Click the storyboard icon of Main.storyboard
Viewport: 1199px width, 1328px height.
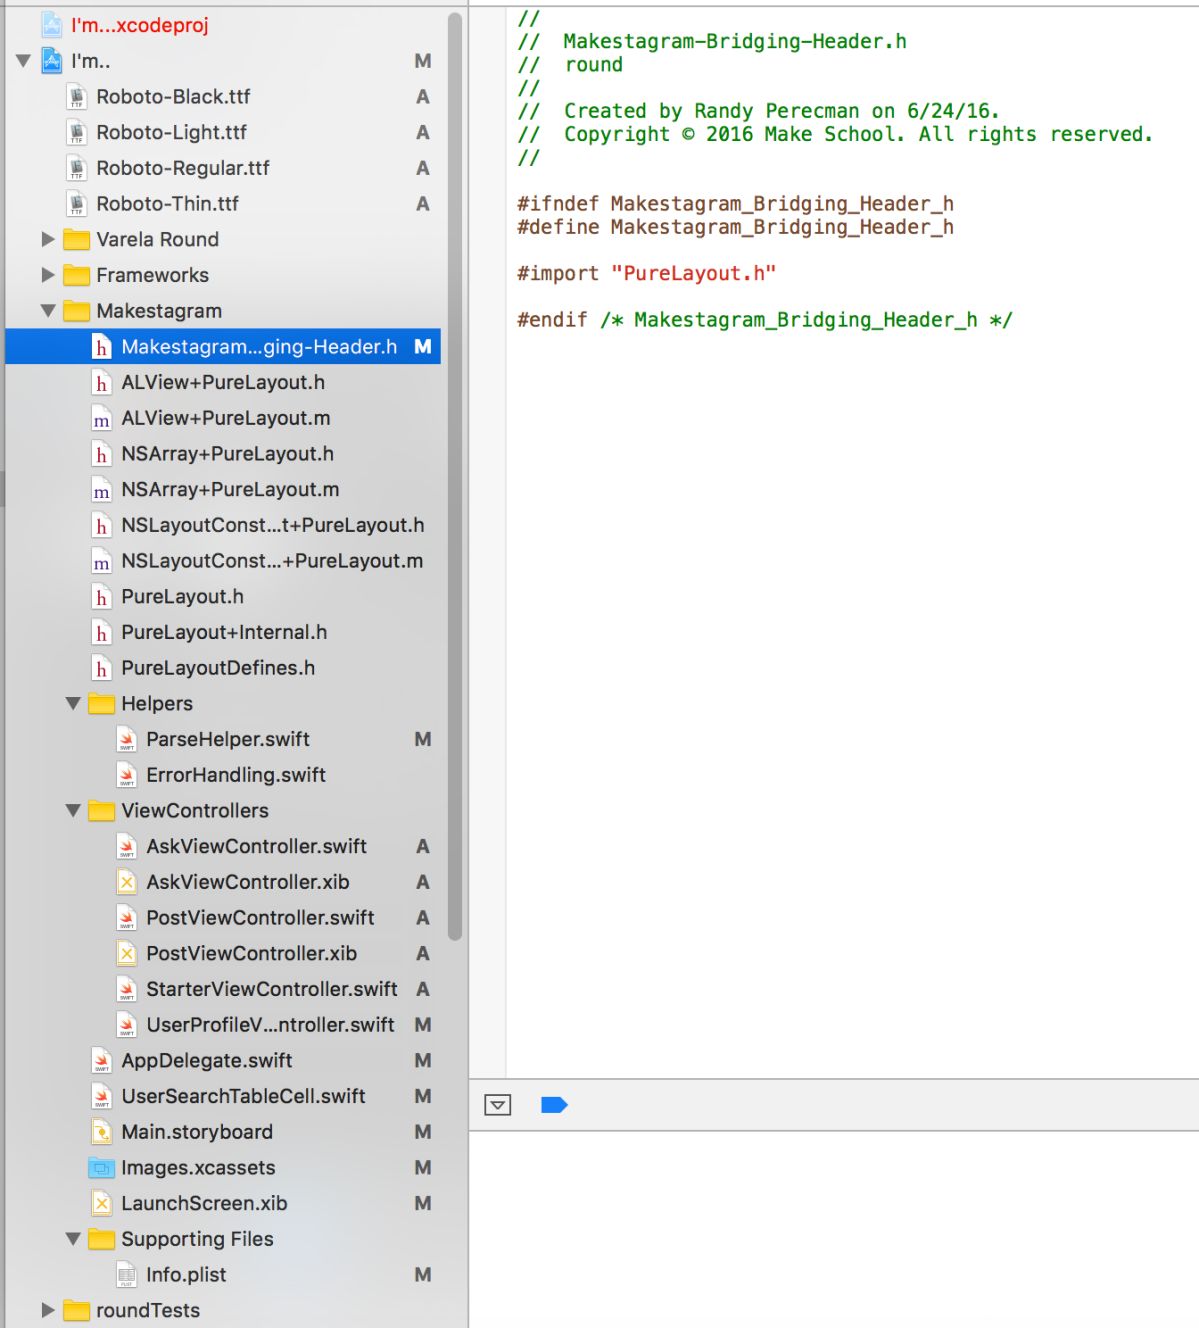(101, 1132)
